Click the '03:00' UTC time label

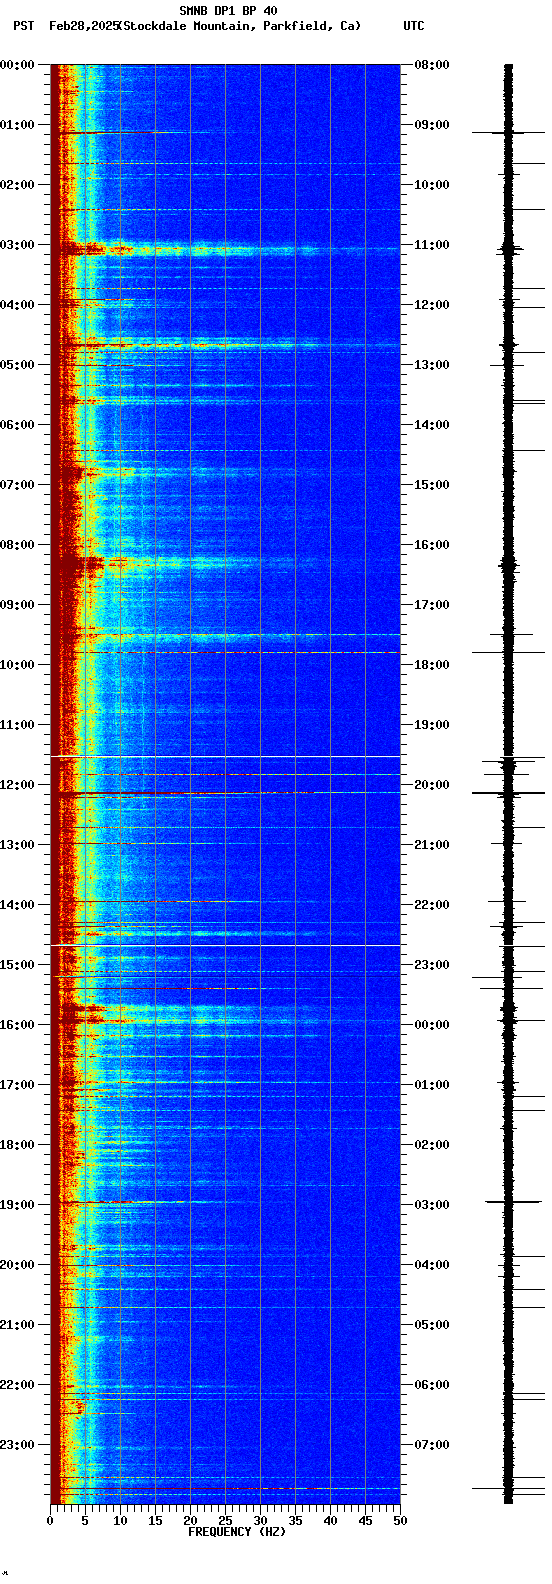pyautogui.click(x=432, y=1205)
